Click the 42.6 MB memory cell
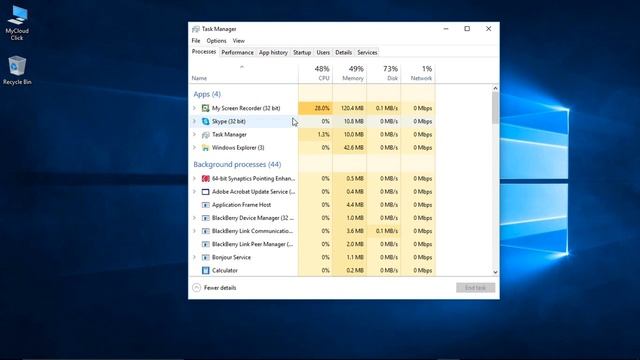 point(350,147)
